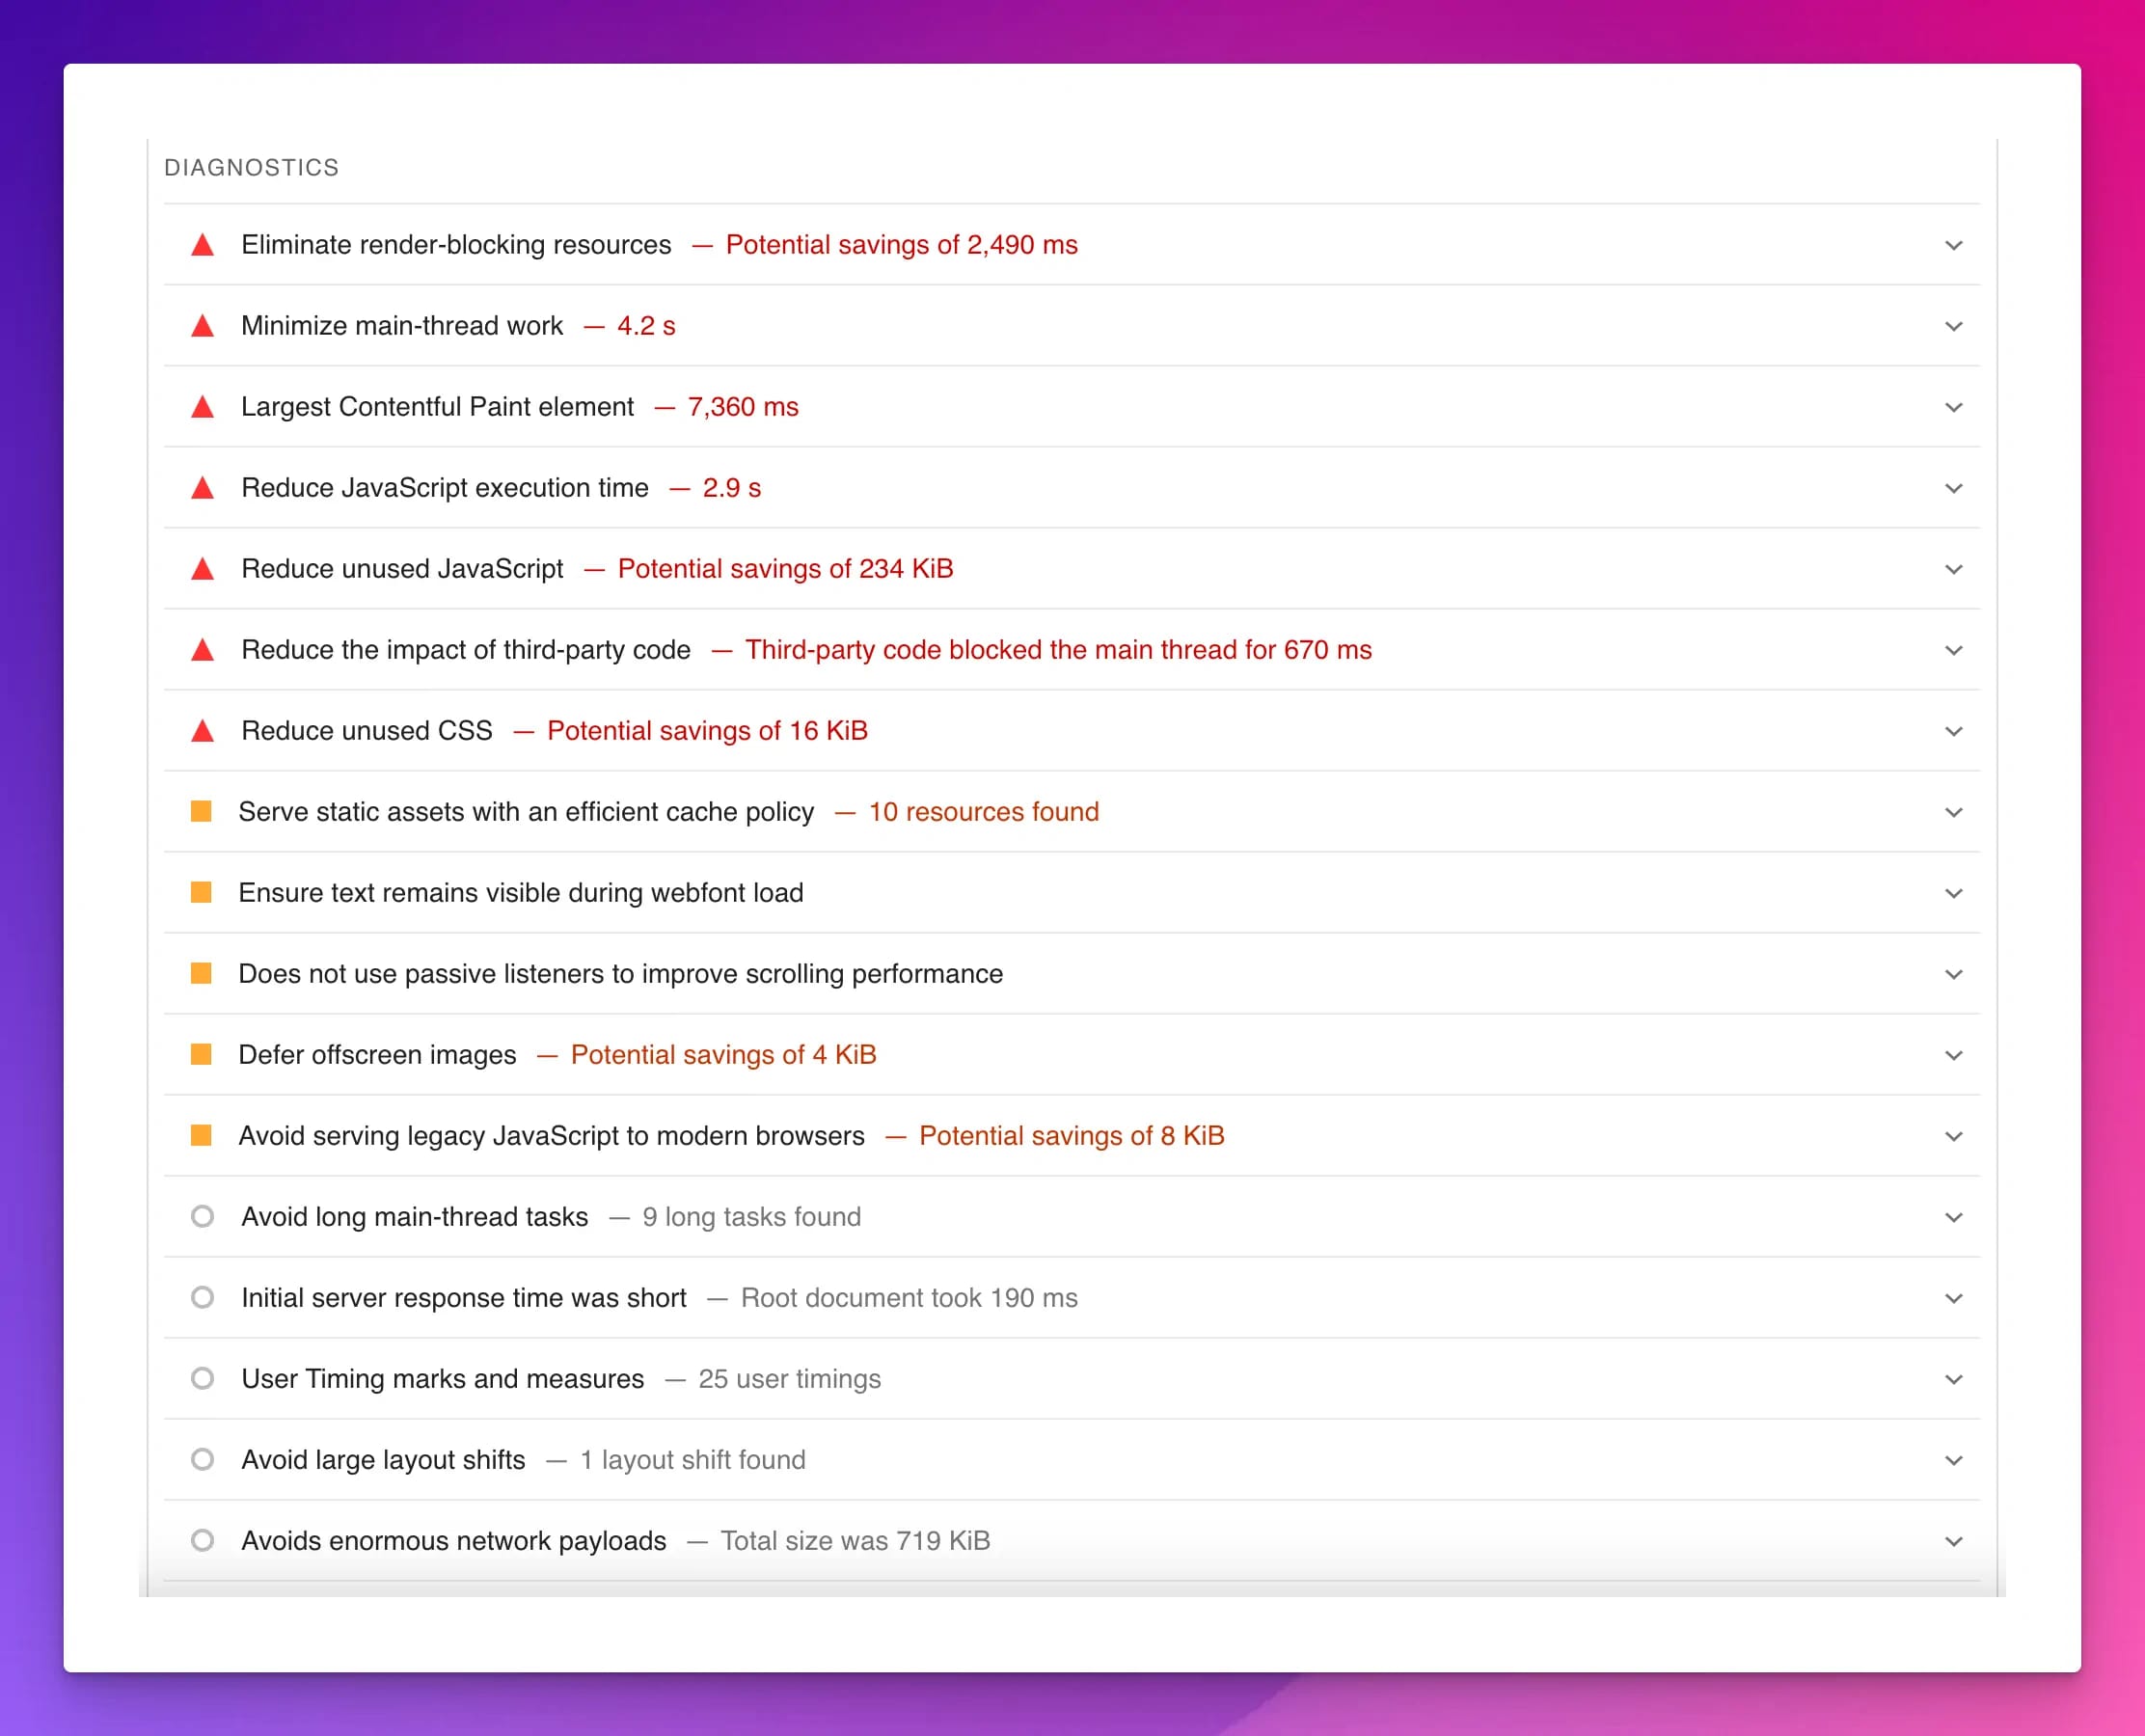The width and height of the screenshot is (2145, 1736).
Task: Click 'Potential savings of 234 KiB' value
Action: pos(786,569)
